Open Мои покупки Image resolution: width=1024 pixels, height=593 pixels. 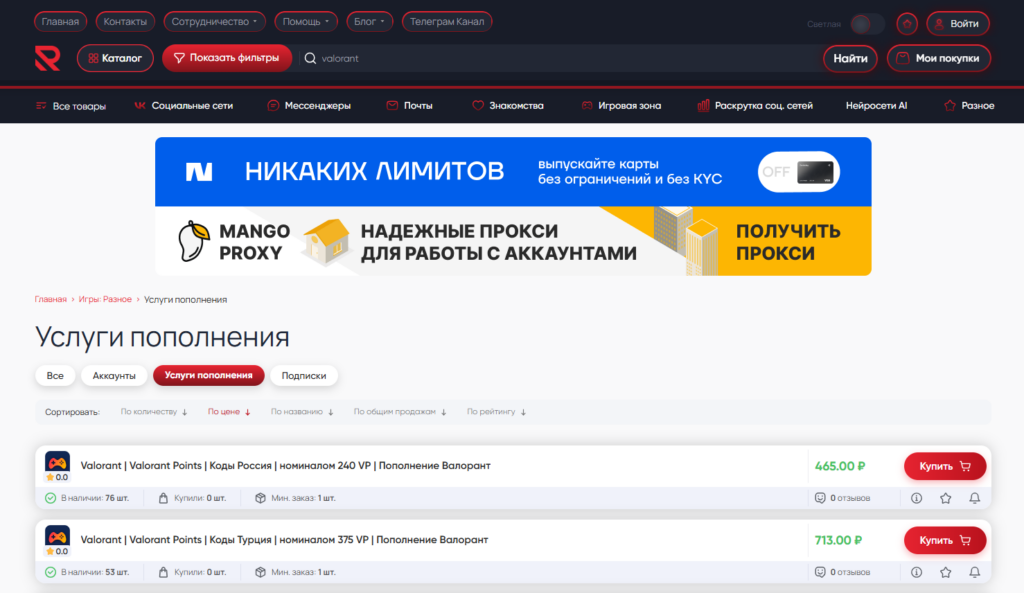[x=938, y=59]
